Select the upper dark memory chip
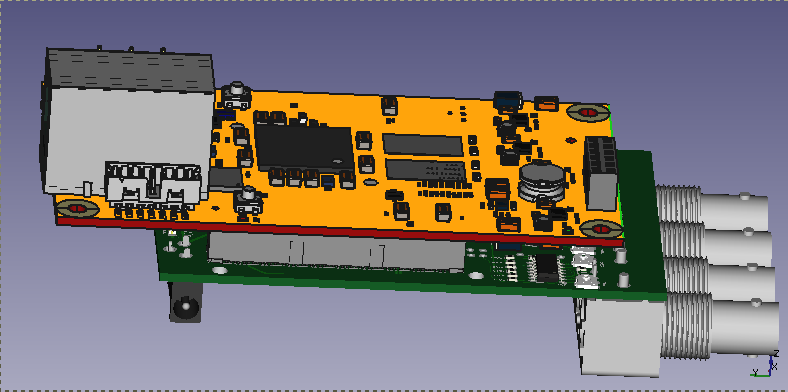Screen dimensions: 788x392 [x=423, y=145]
